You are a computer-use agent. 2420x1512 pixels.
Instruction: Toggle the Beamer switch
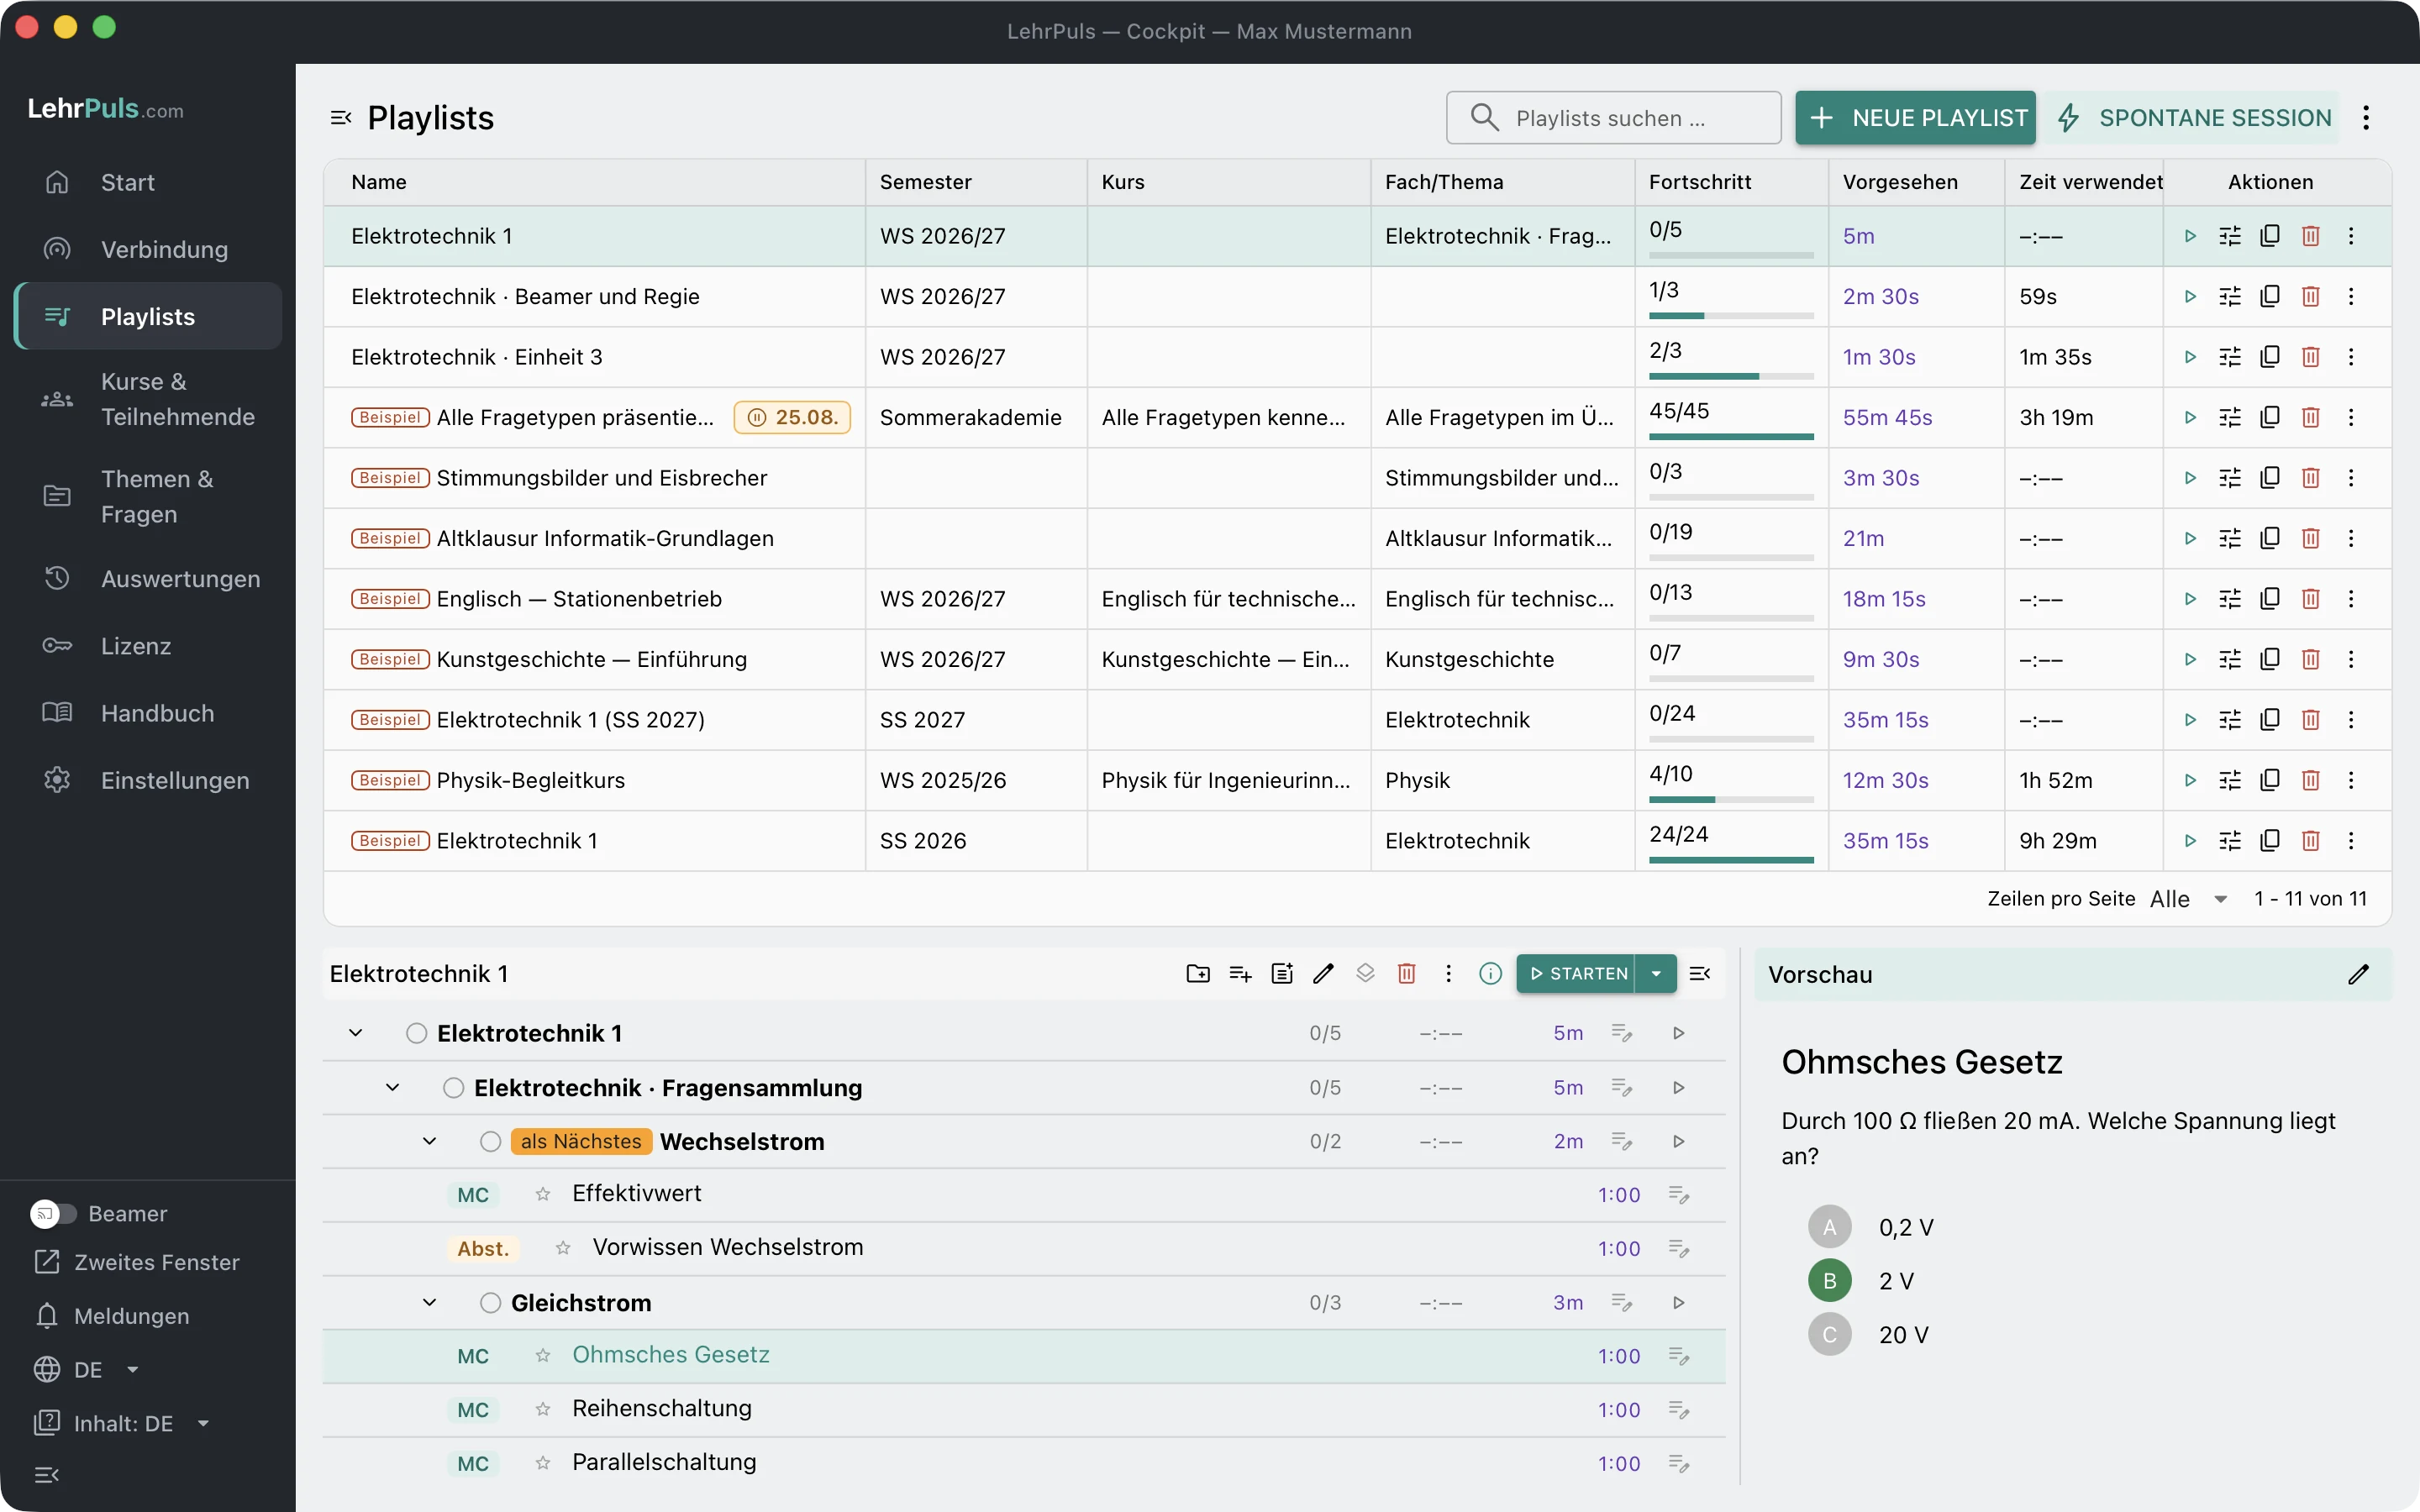click(x=53, y=1213)
